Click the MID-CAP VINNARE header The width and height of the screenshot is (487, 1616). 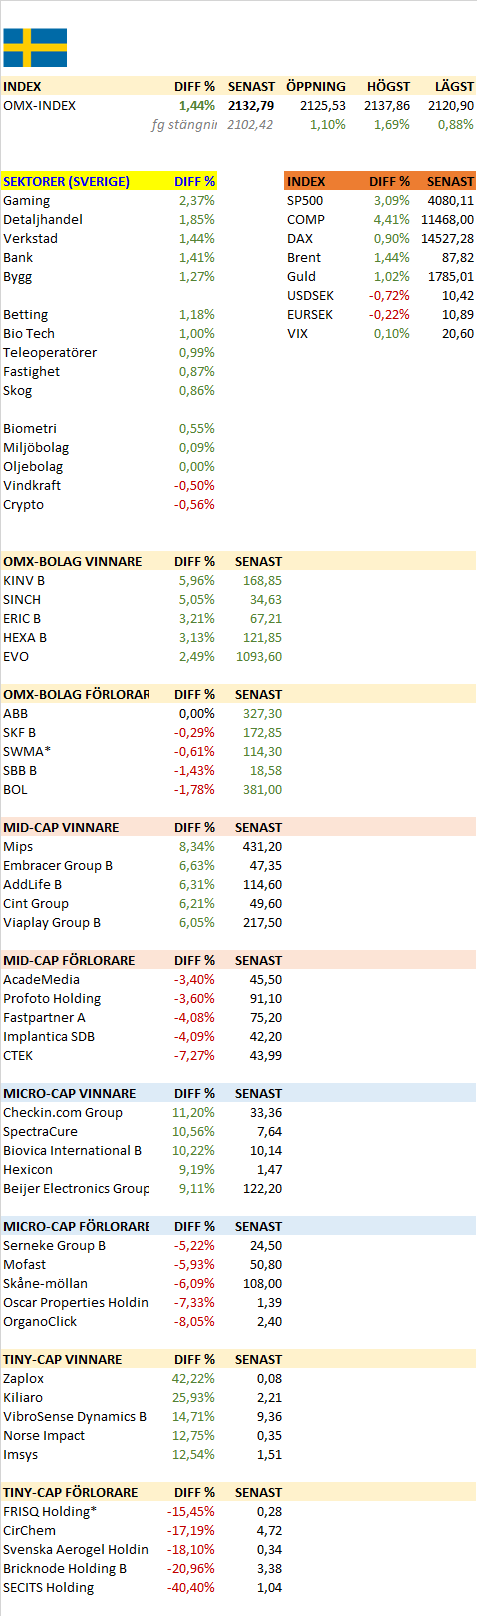click(61, 827)
